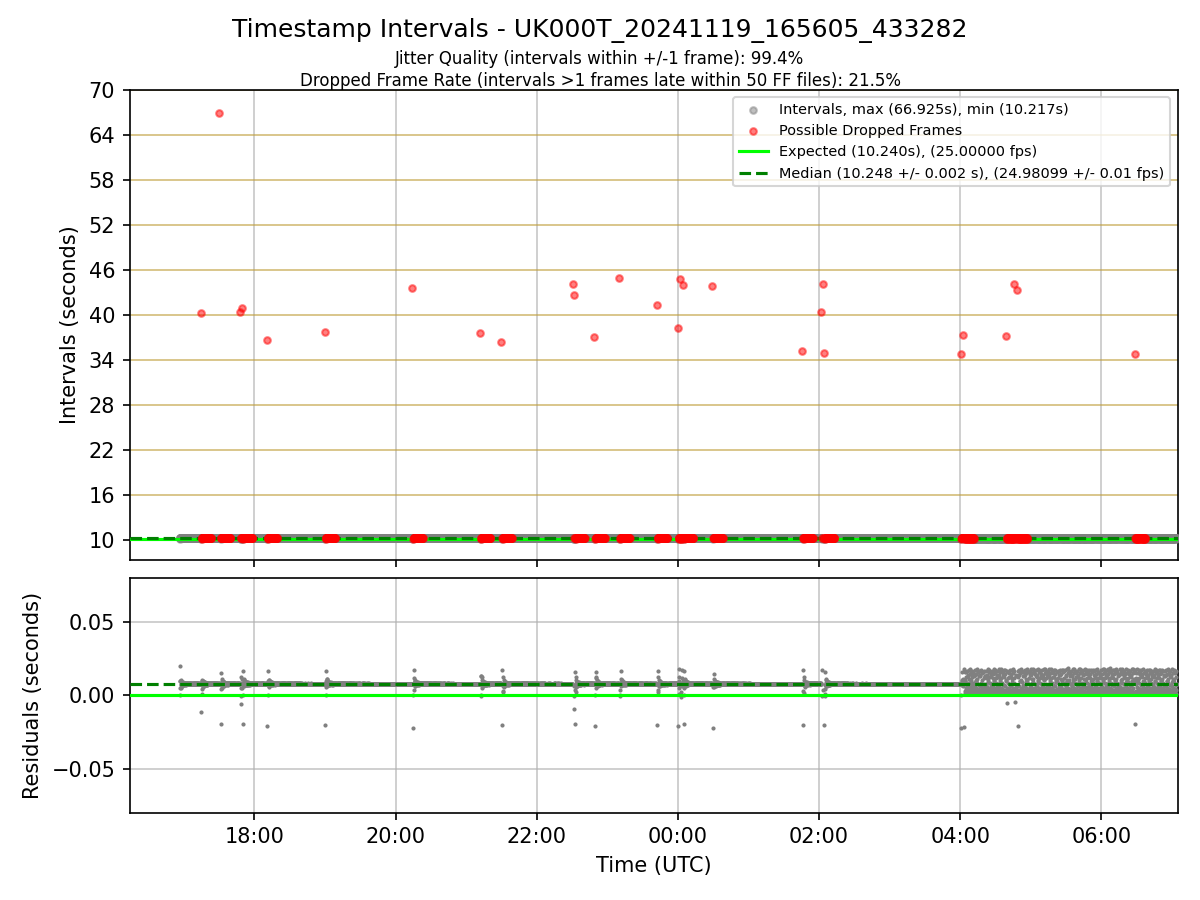Viewport: 1200px width, 900px height.
Task: Click the solid green Expected legend line
Action: (x=753, y=152)
